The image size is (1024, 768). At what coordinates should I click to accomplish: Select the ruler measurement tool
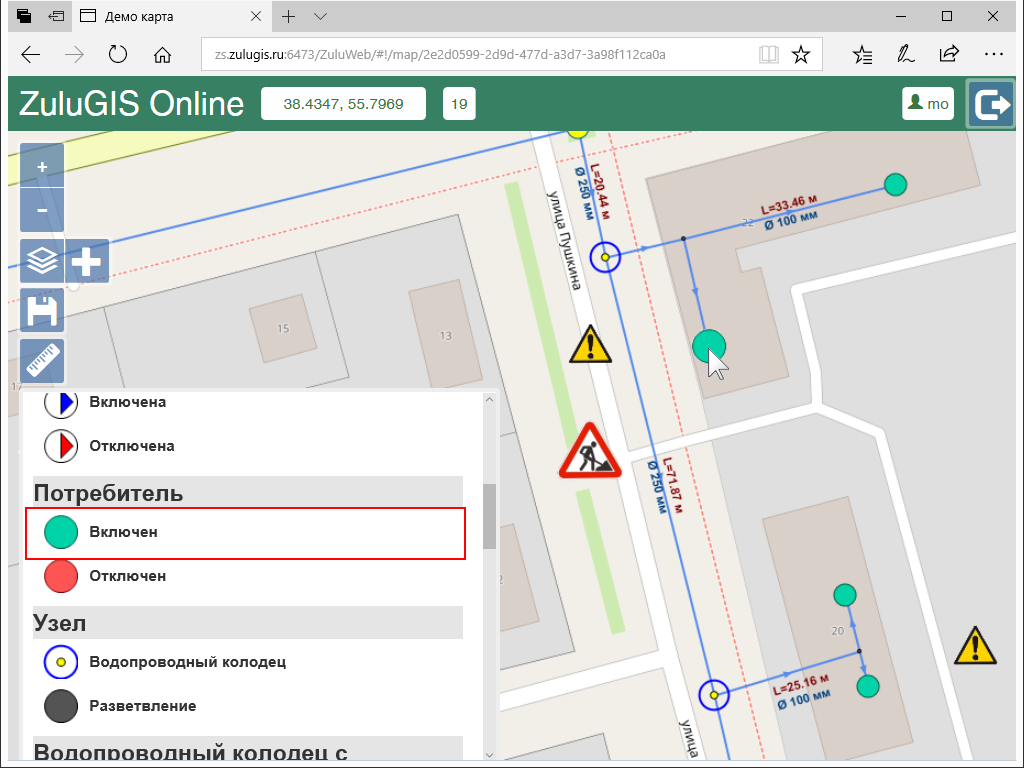click(x=42, y=361)
